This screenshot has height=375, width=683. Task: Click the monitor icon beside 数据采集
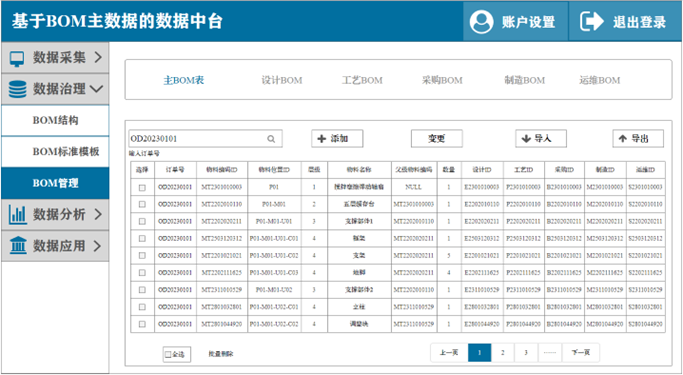point(17,58)
